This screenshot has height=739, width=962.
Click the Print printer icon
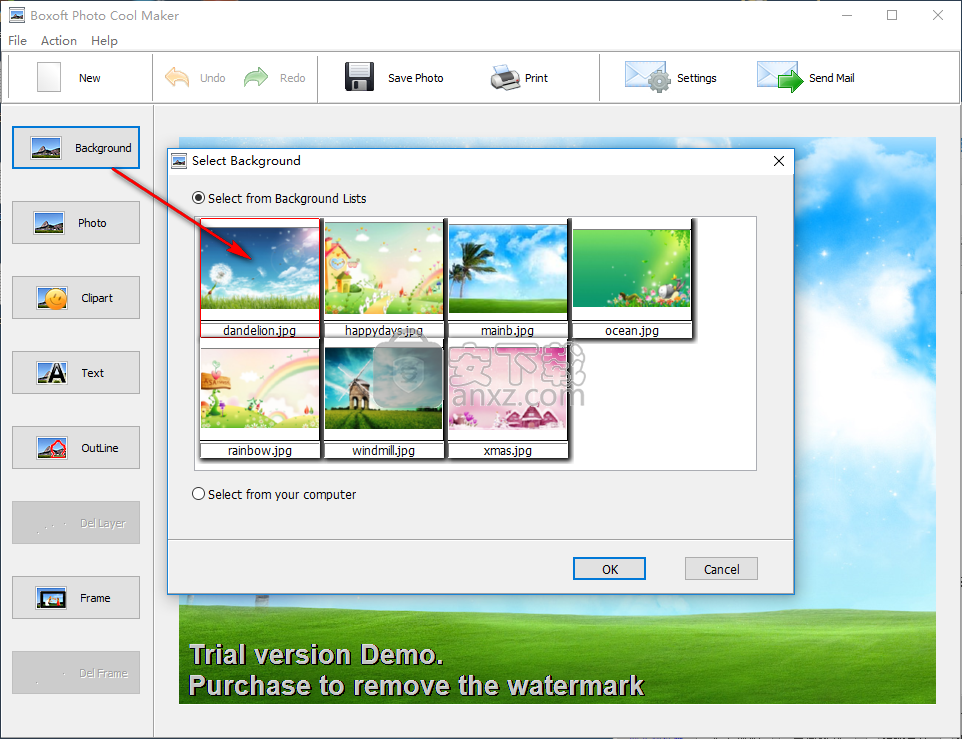(x=506, y=77)
